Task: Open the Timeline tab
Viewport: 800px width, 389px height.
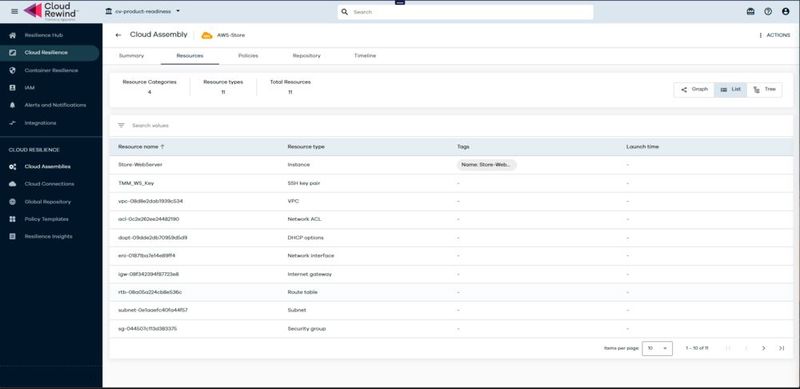Action: [x=365, y=56]
